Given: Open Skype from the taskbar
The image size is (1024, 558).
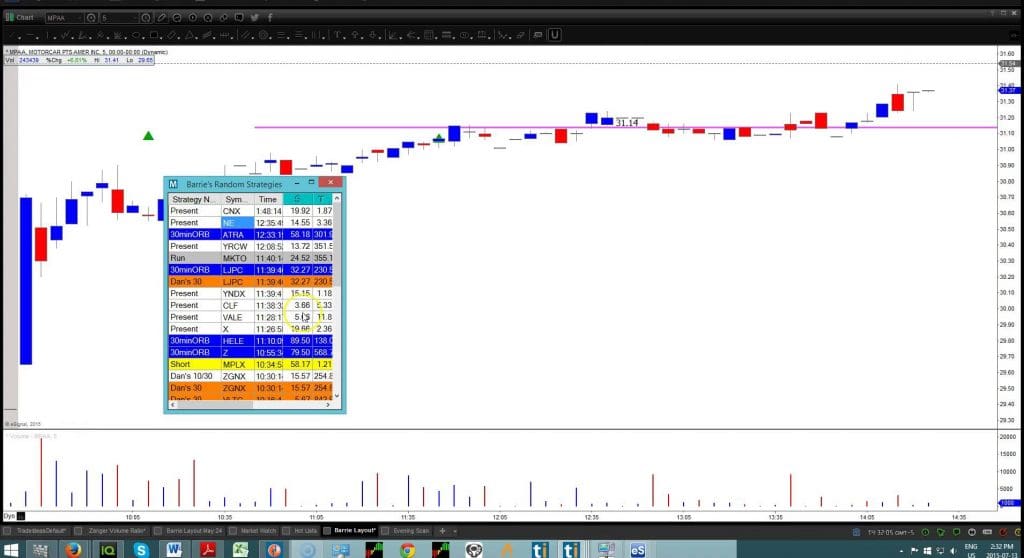Looking at the screenshot, I should pos(140,550).
